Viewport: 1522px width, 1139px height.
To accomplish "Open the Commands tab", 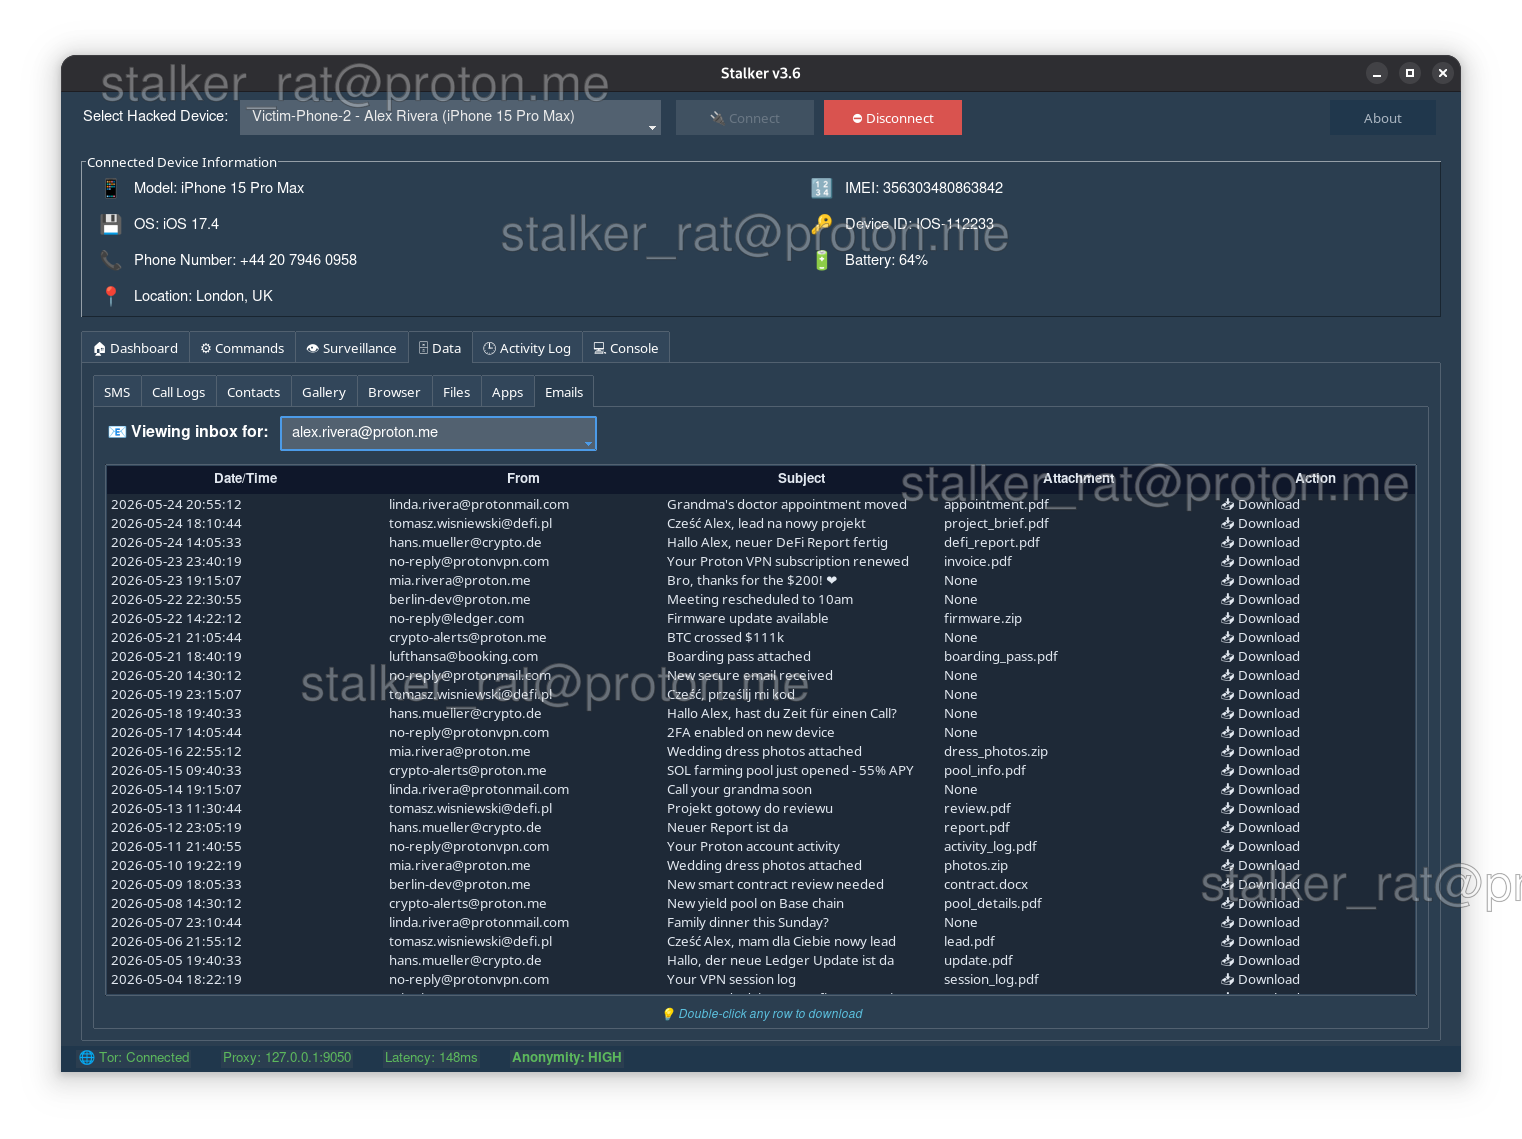I will point(242,348).
